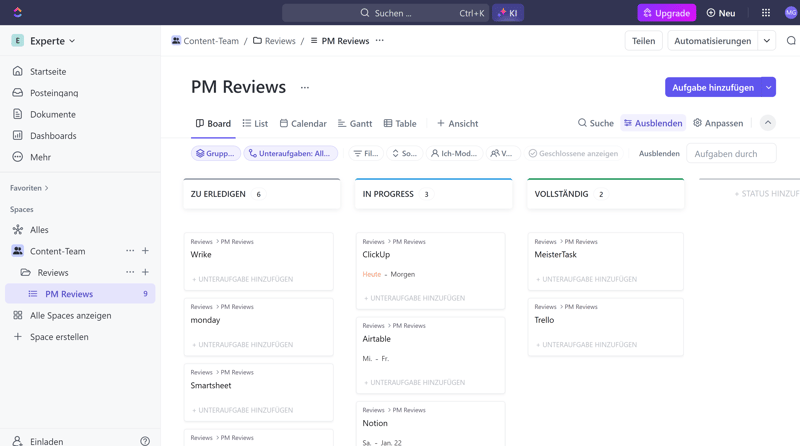Focus the Suchen search field
This screenshot has height=446, width=800.
(x=386, y=13)
